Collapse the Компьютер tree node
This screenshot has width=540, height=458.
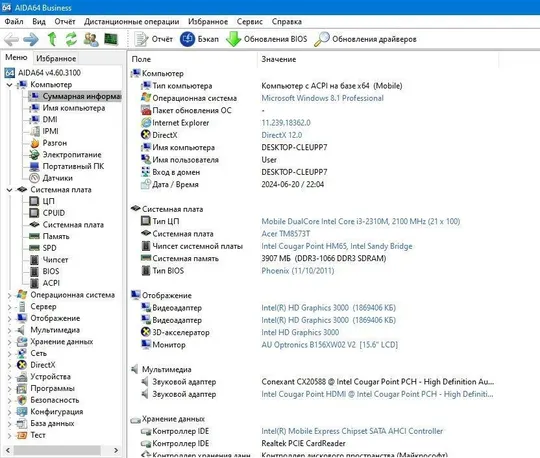(9, 85)
